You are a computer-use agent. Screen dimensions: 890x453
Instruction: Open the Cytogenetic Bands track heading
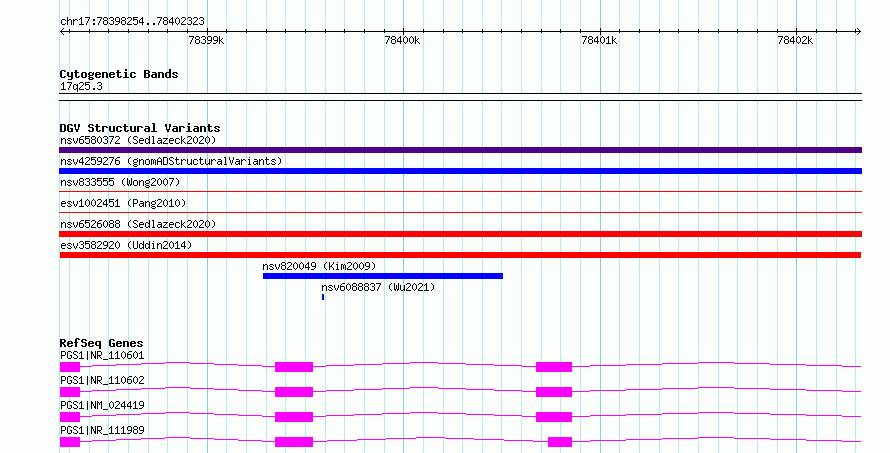point(119,74)
